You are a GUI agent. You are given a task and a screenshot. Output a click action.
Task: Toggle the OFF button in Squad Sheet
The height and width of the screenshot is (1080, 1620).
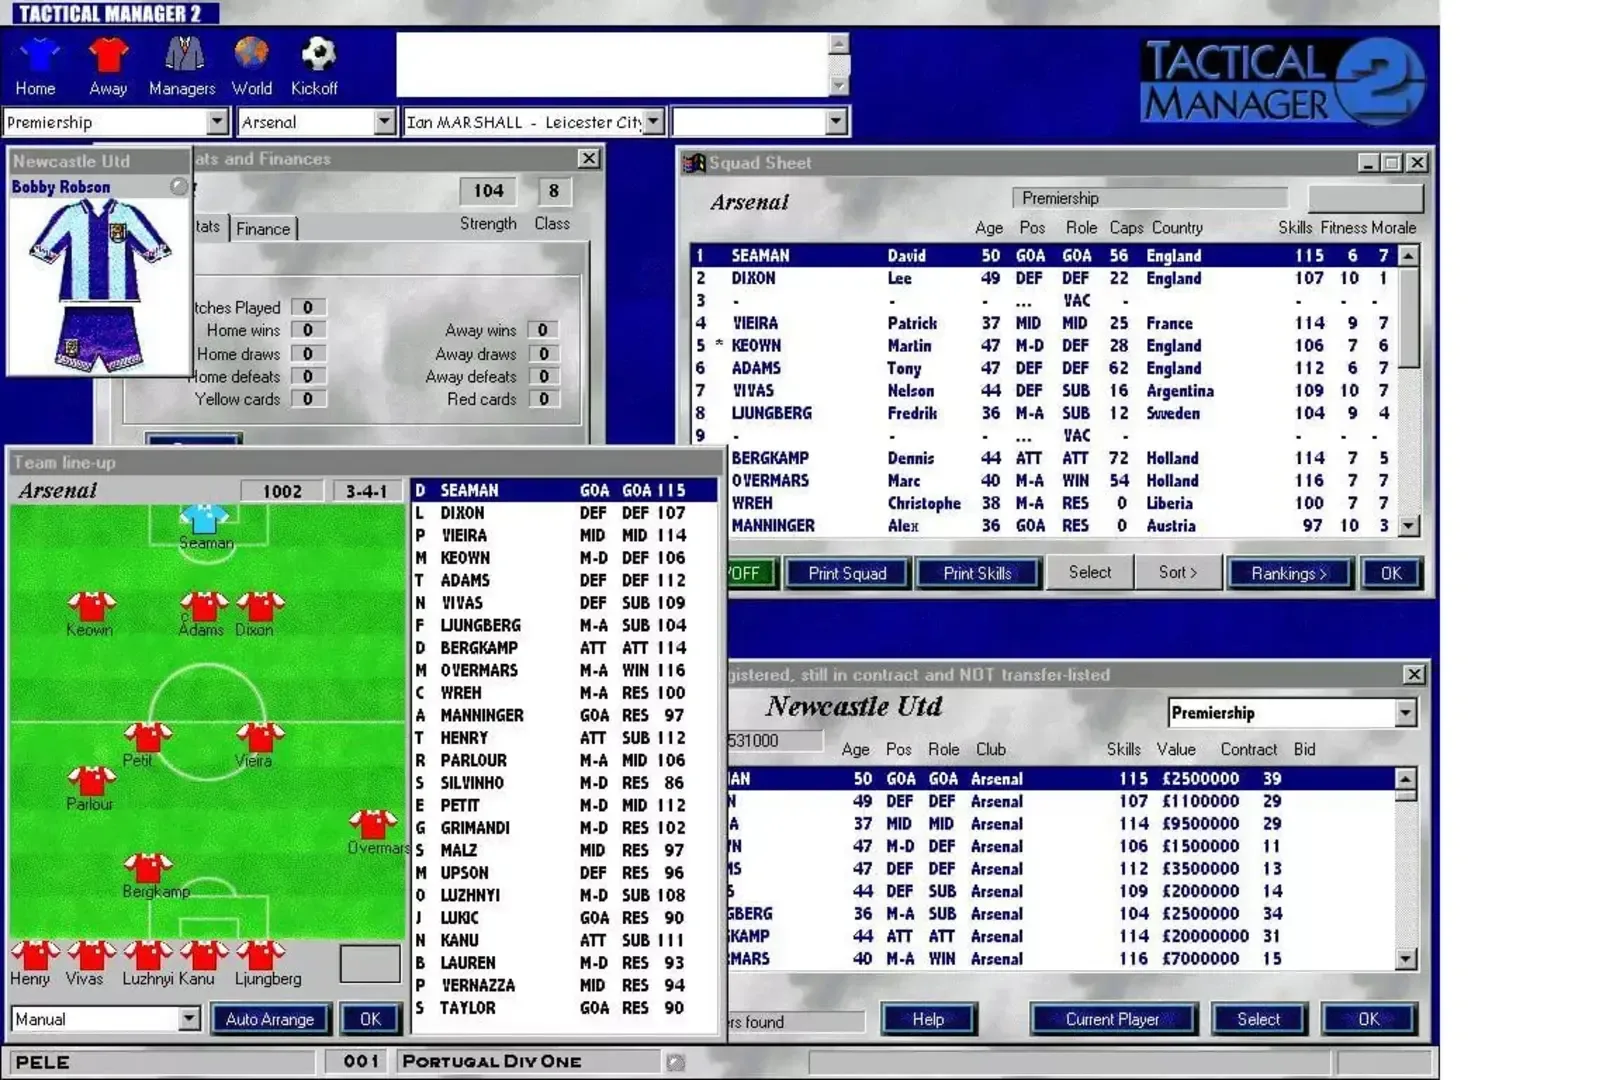[747, 573]
